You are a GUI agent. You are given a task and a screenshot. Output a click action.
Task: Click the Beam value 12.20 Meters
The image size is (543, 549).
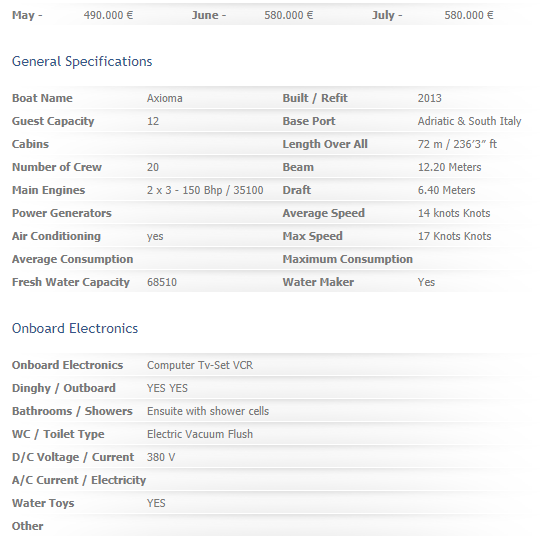[x=450, y=167]
